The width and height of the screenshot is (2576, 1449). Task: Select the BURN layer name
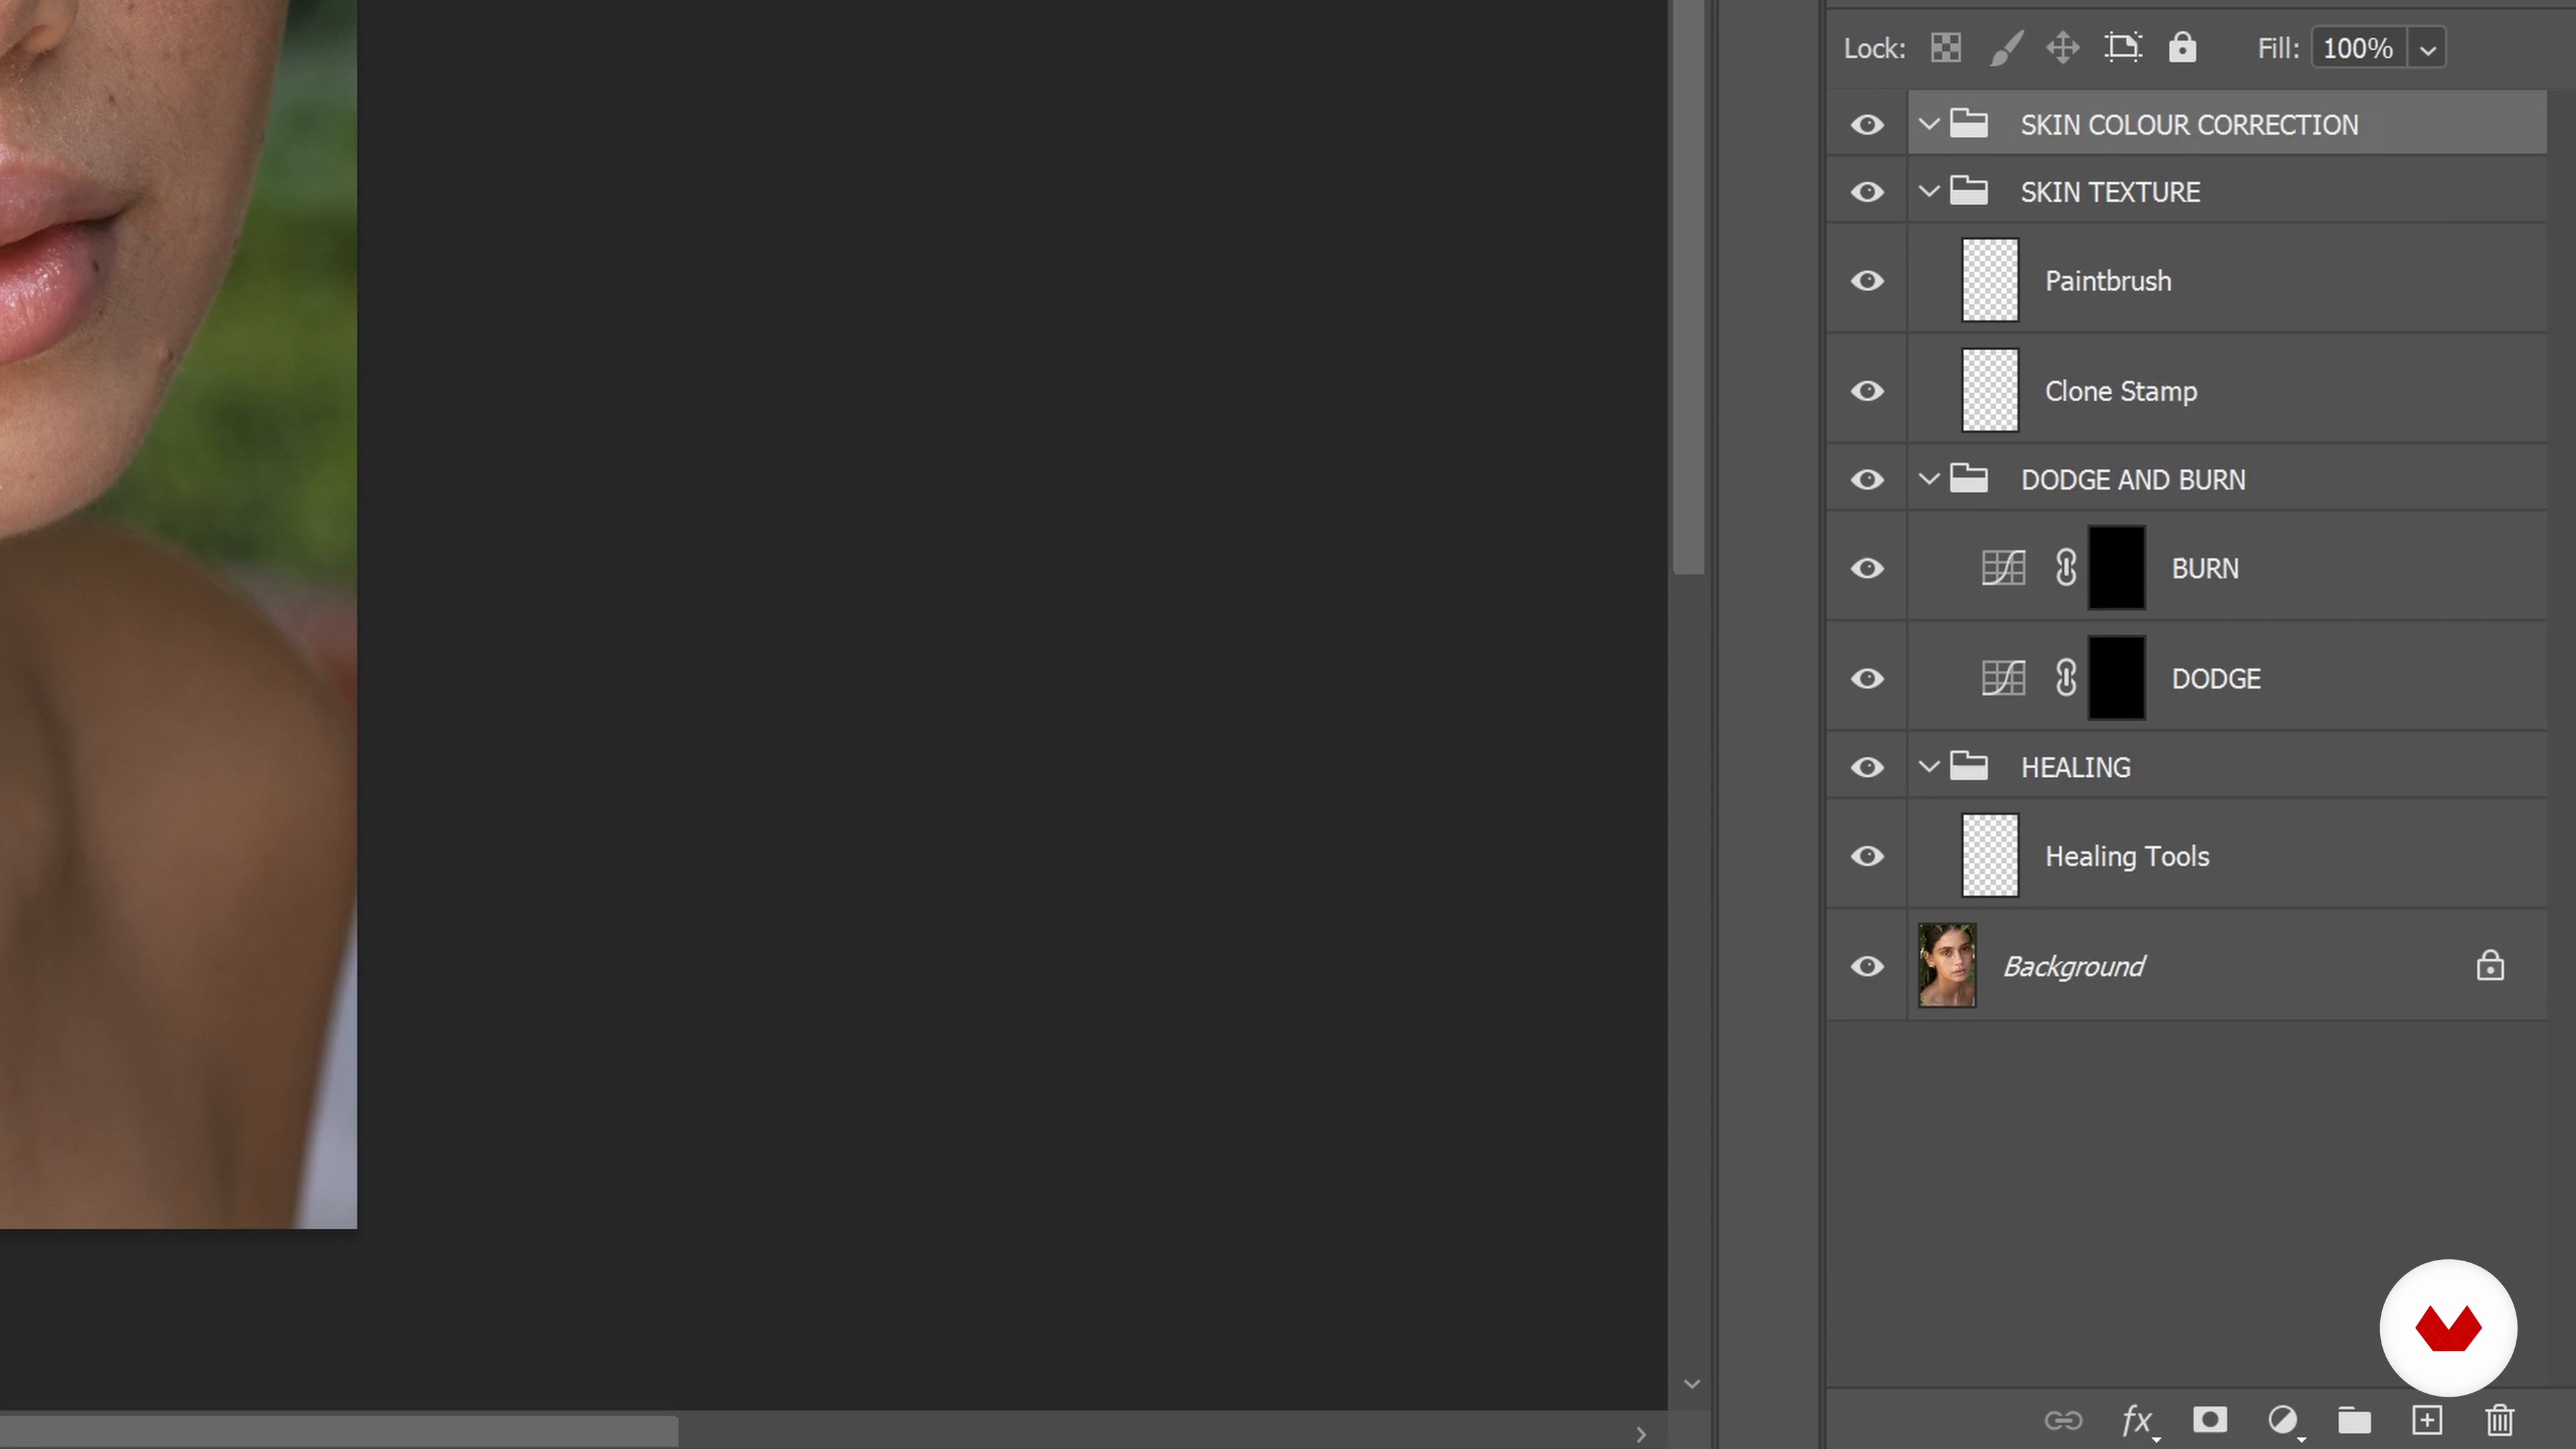[2205, 569]
